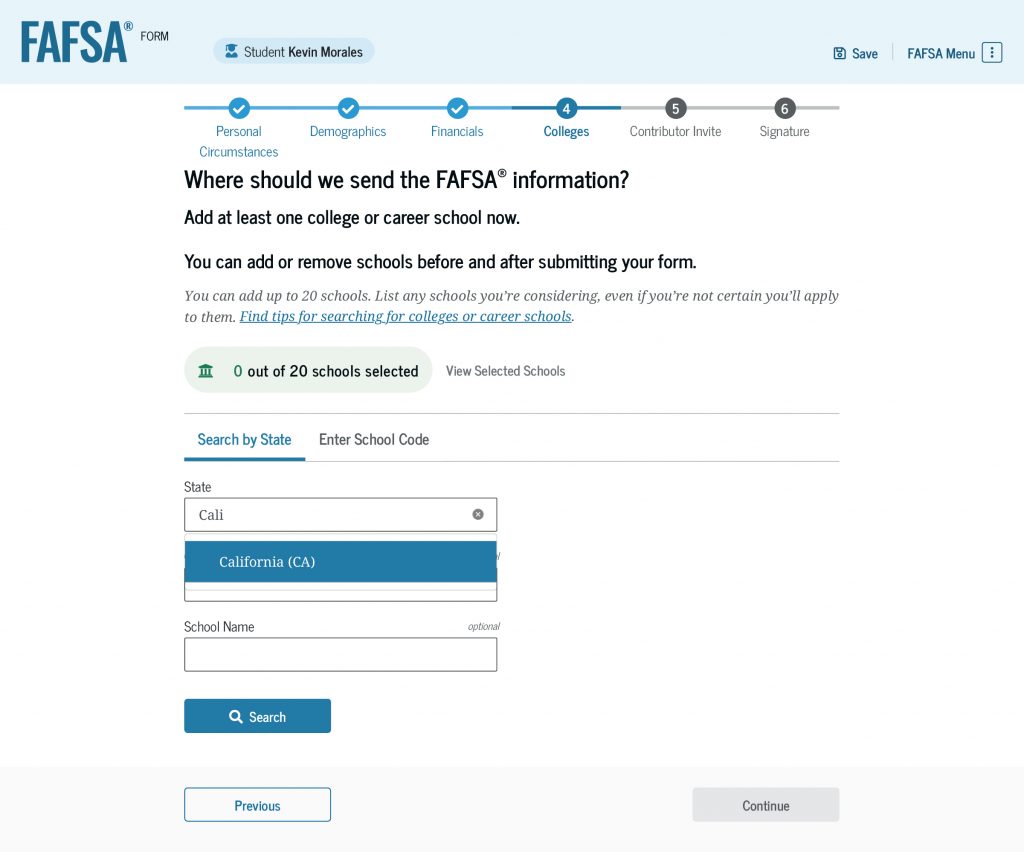The image size is (1024, 852).
Task: Select the Search by State tab
Action: pyautogui.click(x=244, y=440)
